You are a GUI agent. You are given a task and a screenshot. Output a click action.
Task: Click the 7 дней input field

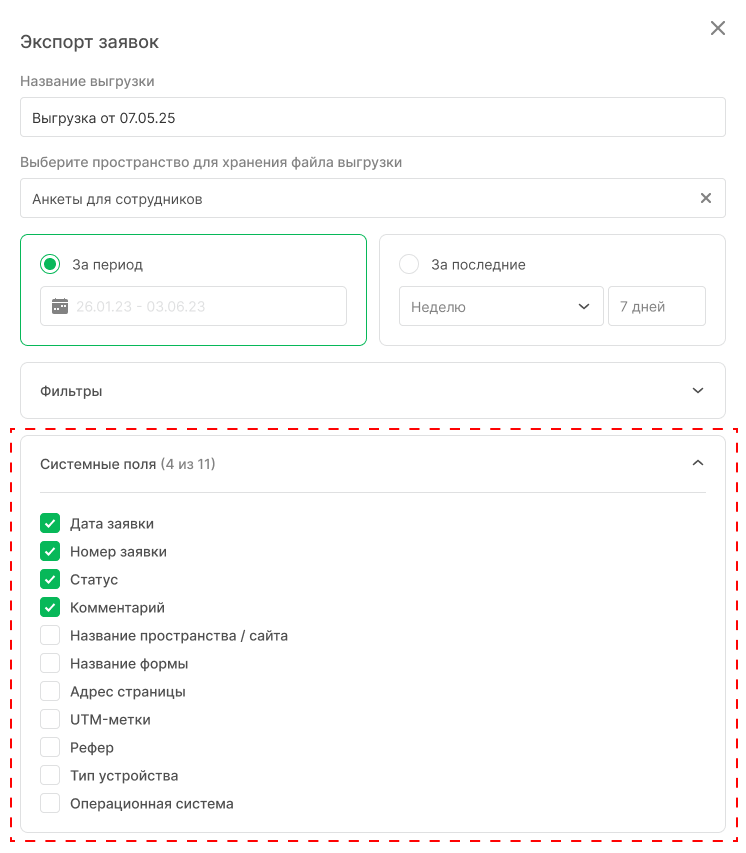[x=656, y=307]
